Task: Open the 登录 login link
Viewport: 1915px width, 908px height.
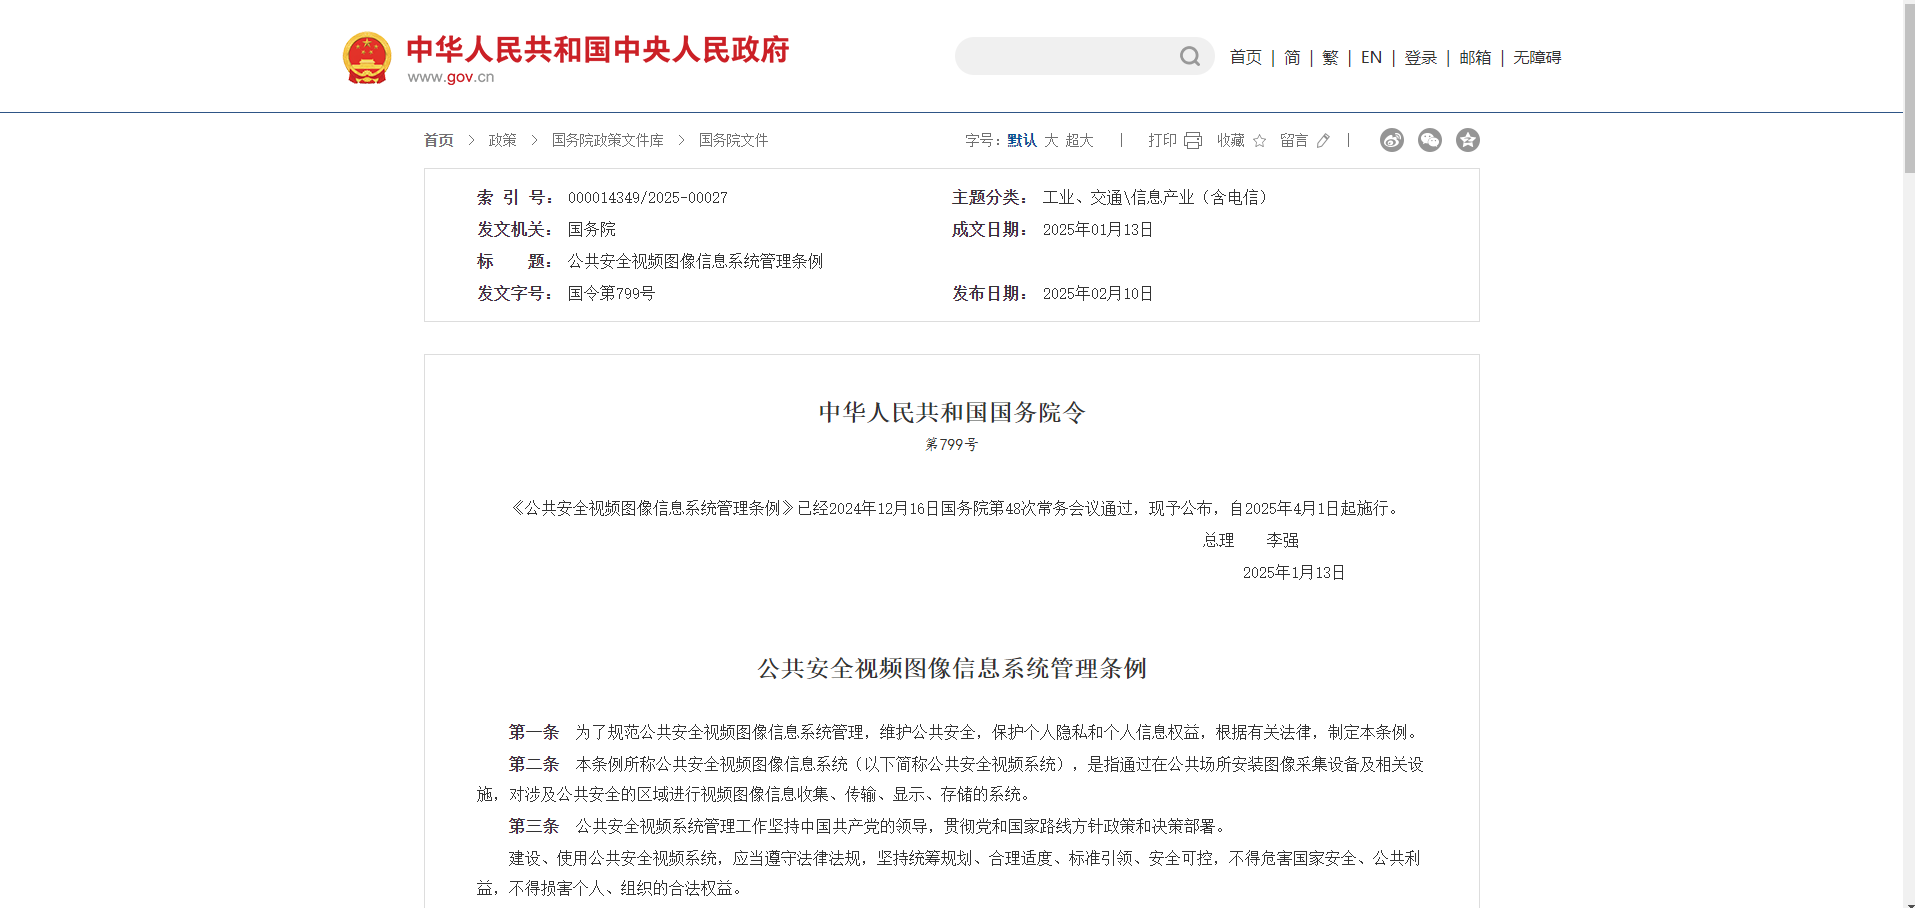Action: [1420, 57]
